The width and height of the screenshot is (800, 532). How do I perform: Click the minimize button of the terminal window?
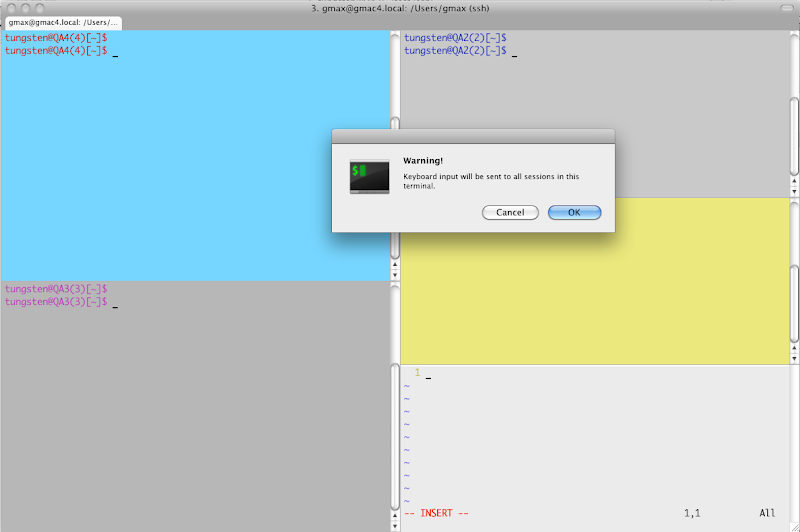[26, 8]
